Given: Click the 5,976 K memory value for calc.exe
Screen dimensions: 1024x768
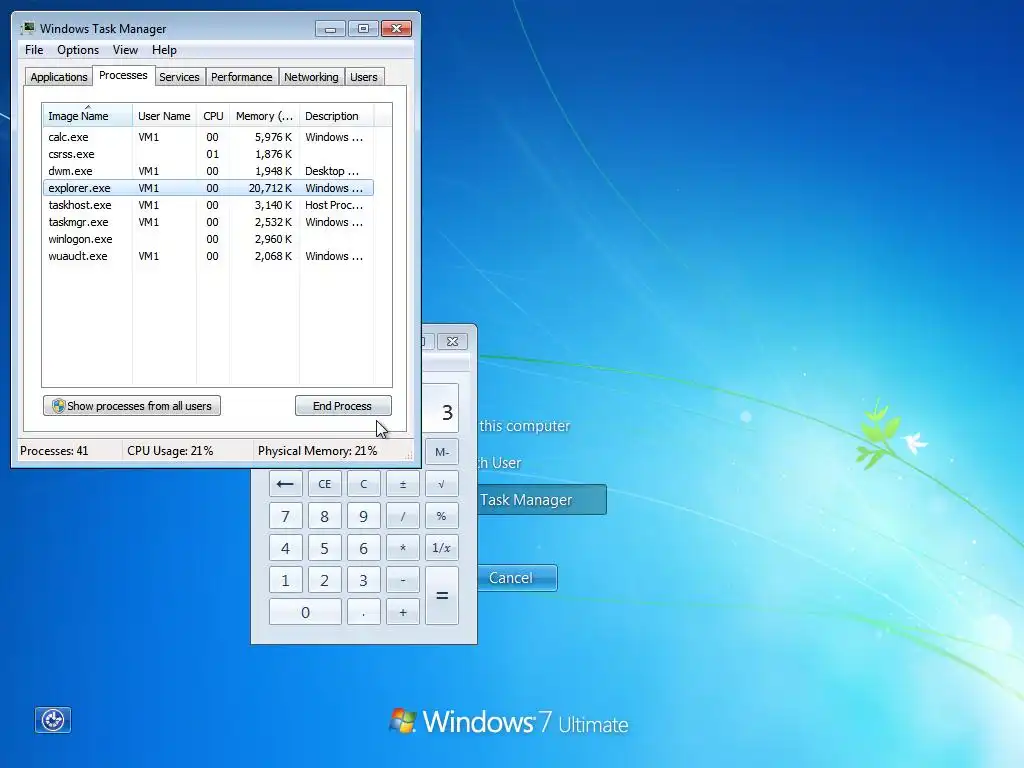Looking at the screenshot, I should pos(273,137).
